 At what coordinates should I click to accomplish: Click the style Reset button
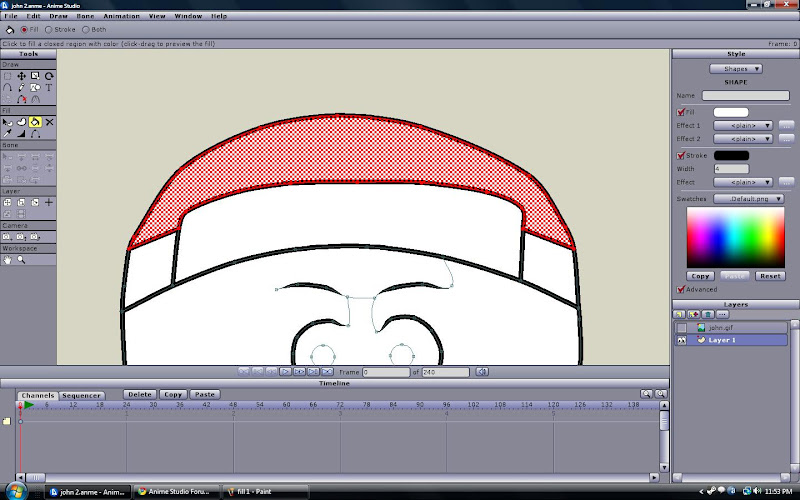pos(770,276)
